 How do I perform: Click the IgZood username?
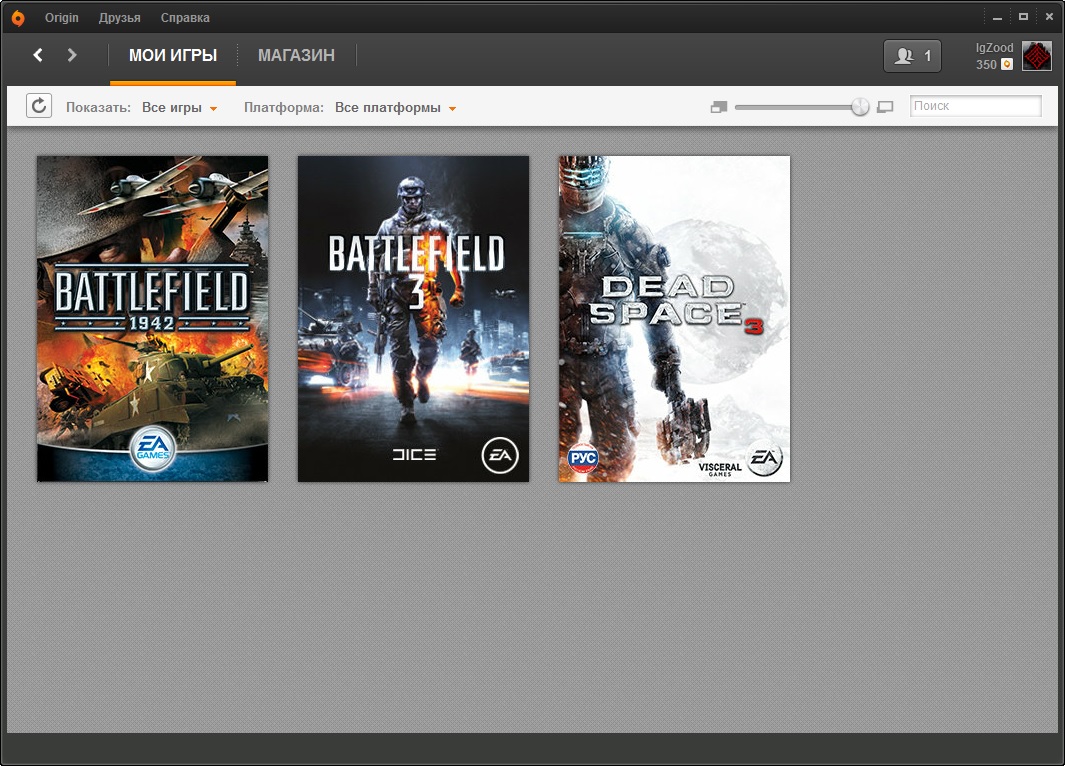click(994, 48)
